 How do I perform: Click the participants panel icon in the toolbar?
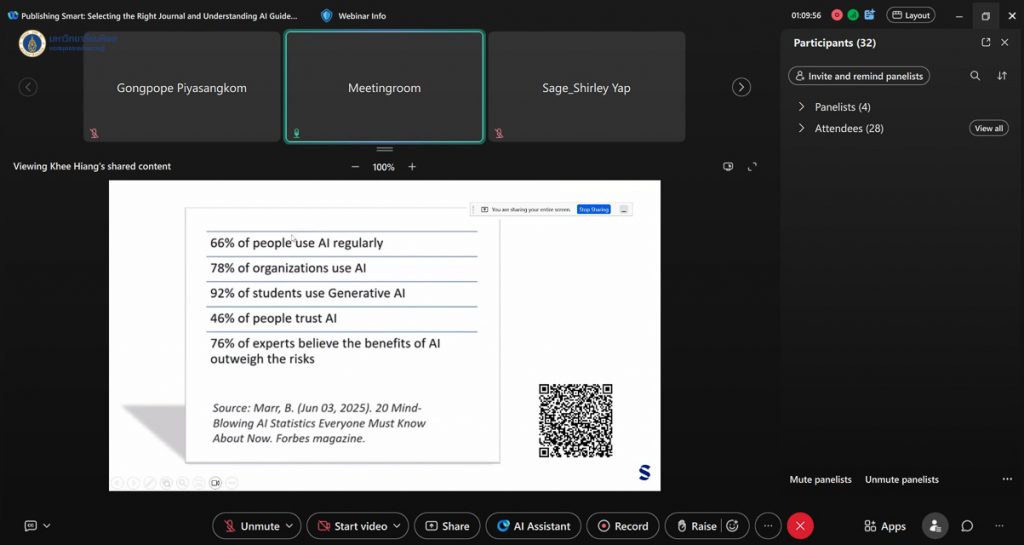coord(935,526)
